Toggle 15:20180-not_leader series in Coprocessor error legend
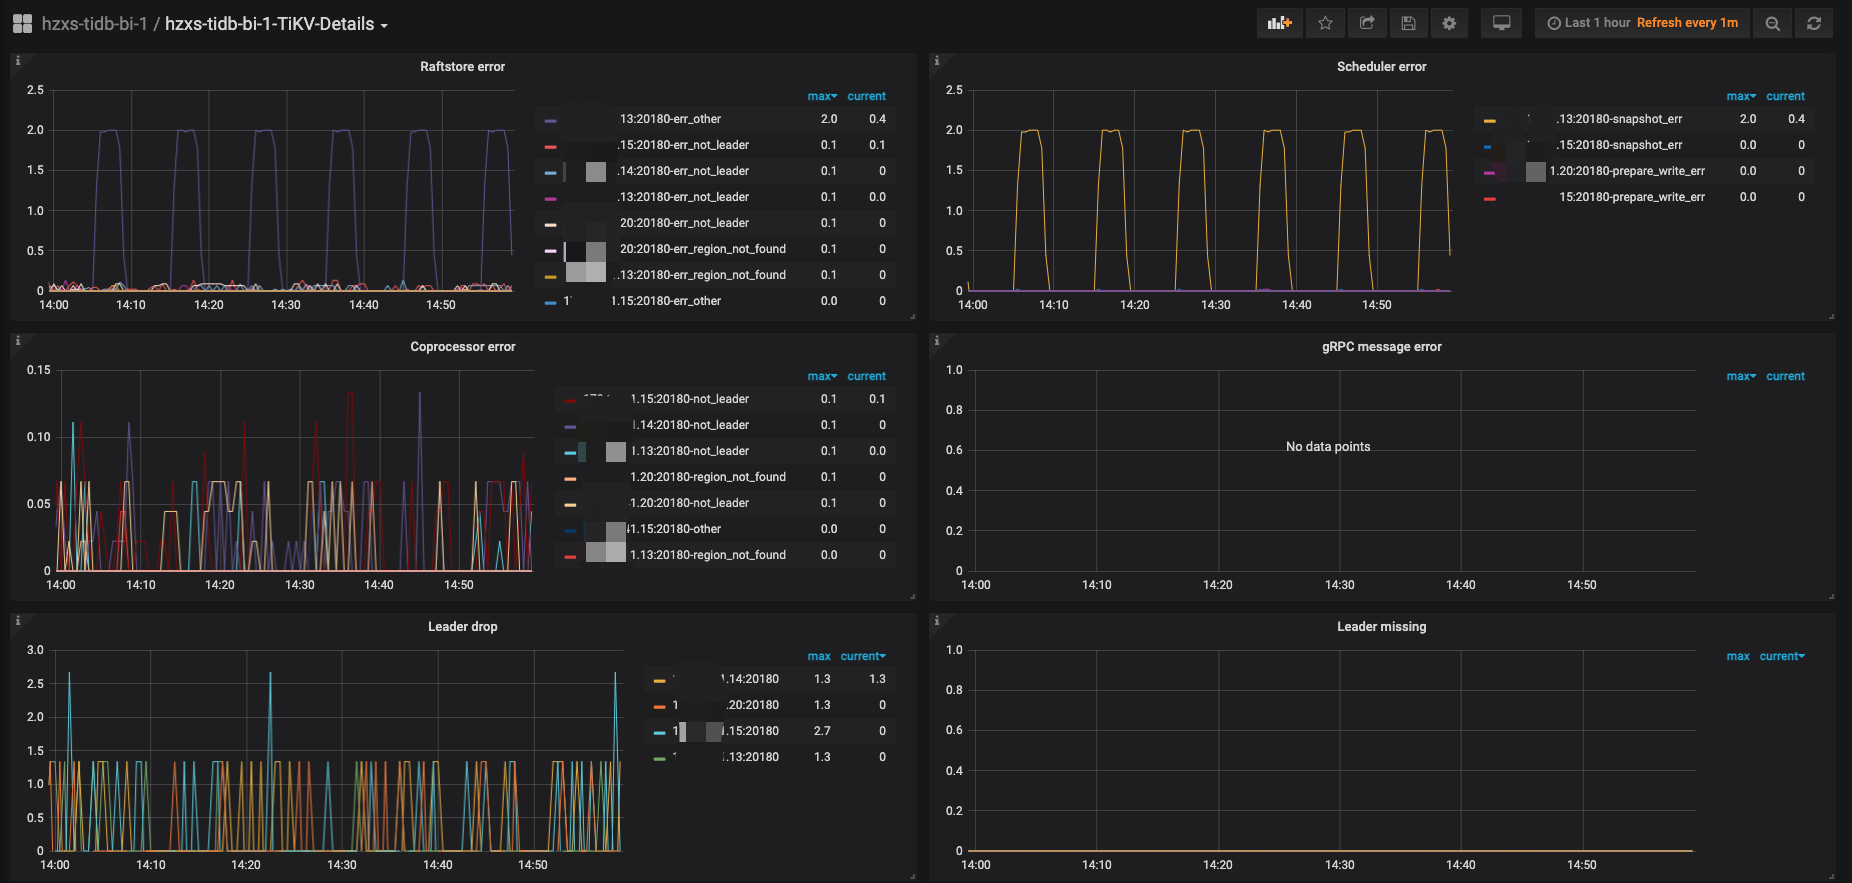 pyautogui.click(x=689, y=399)
